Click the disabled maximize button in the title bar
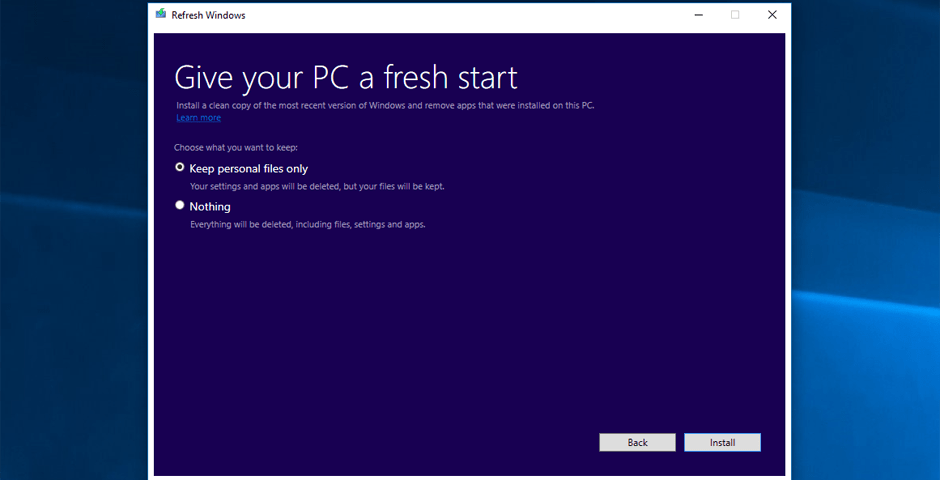940x480 pixels. 735,15
